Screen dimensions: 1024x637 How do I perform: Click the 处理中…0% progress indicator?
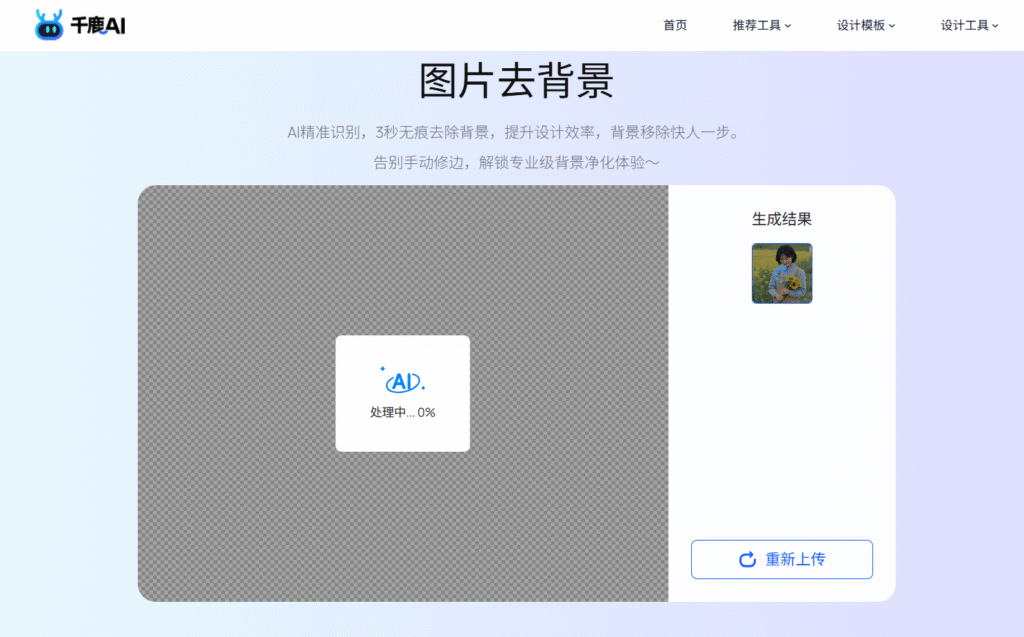point(403,411)
